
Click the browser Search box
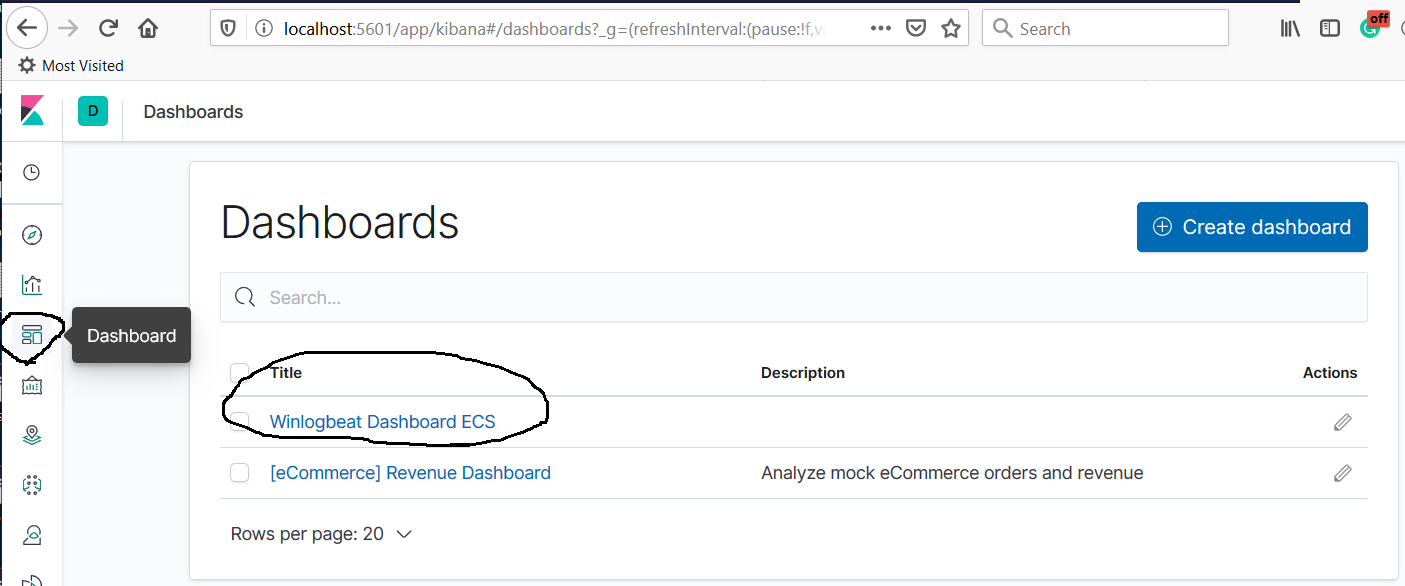point(1105,28)
